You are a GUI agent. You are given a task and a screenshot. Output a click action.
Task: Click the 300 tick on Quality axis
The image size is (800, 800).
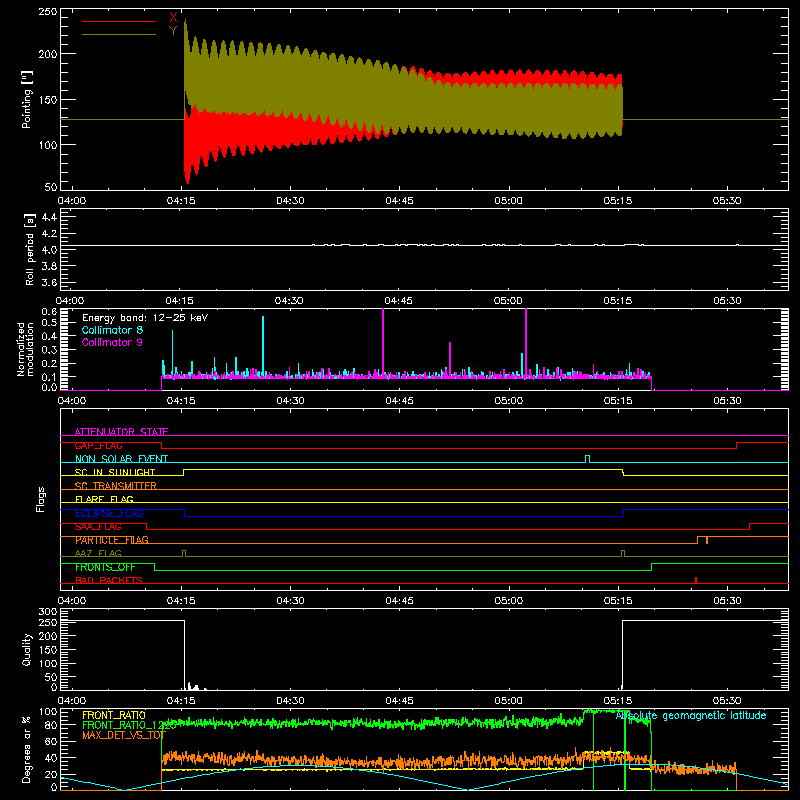coord(48,612)
